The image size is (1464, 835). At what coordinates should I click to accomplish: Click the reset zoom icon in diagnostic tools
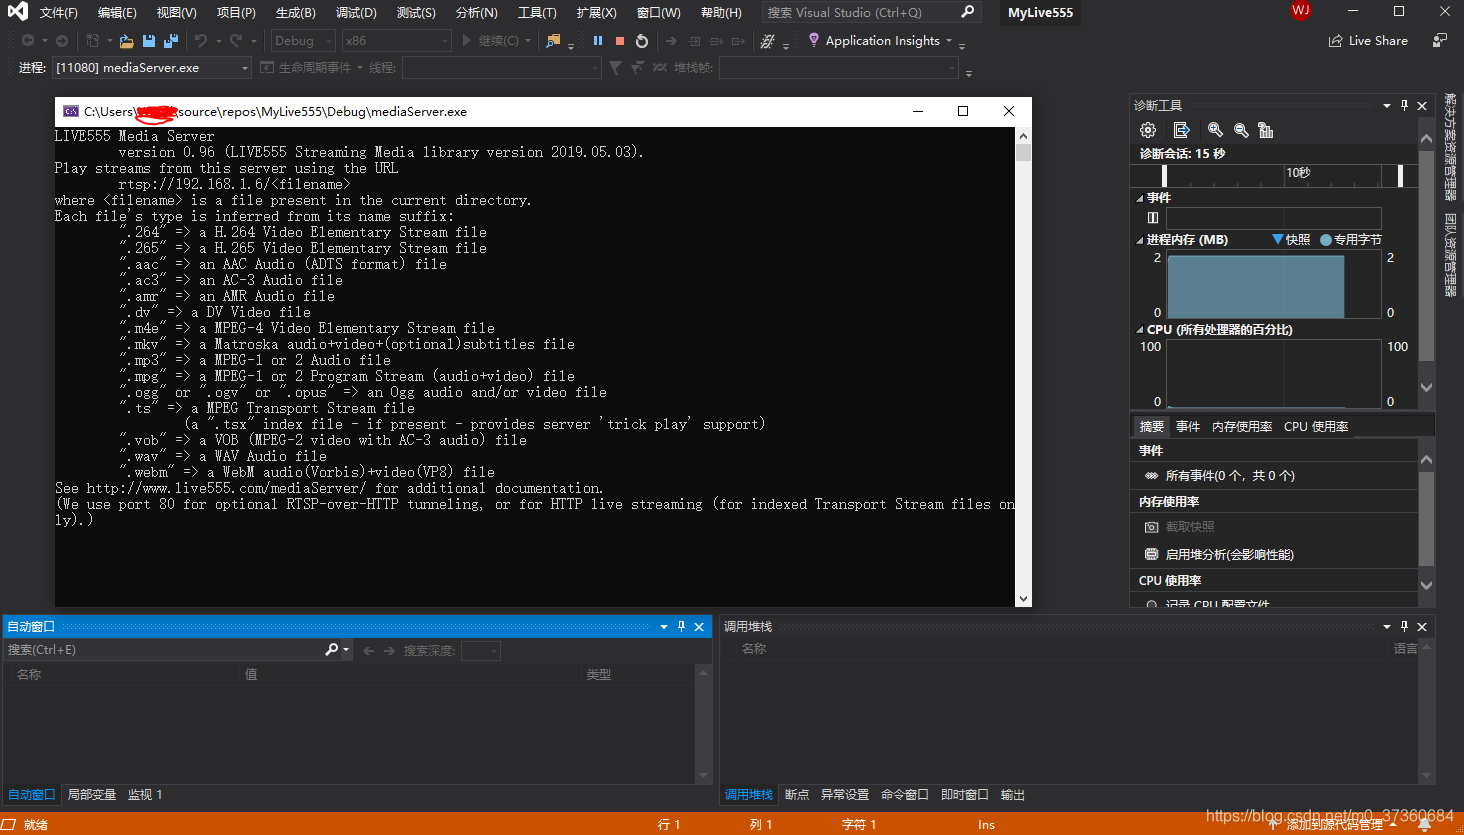pos(1266,130)
